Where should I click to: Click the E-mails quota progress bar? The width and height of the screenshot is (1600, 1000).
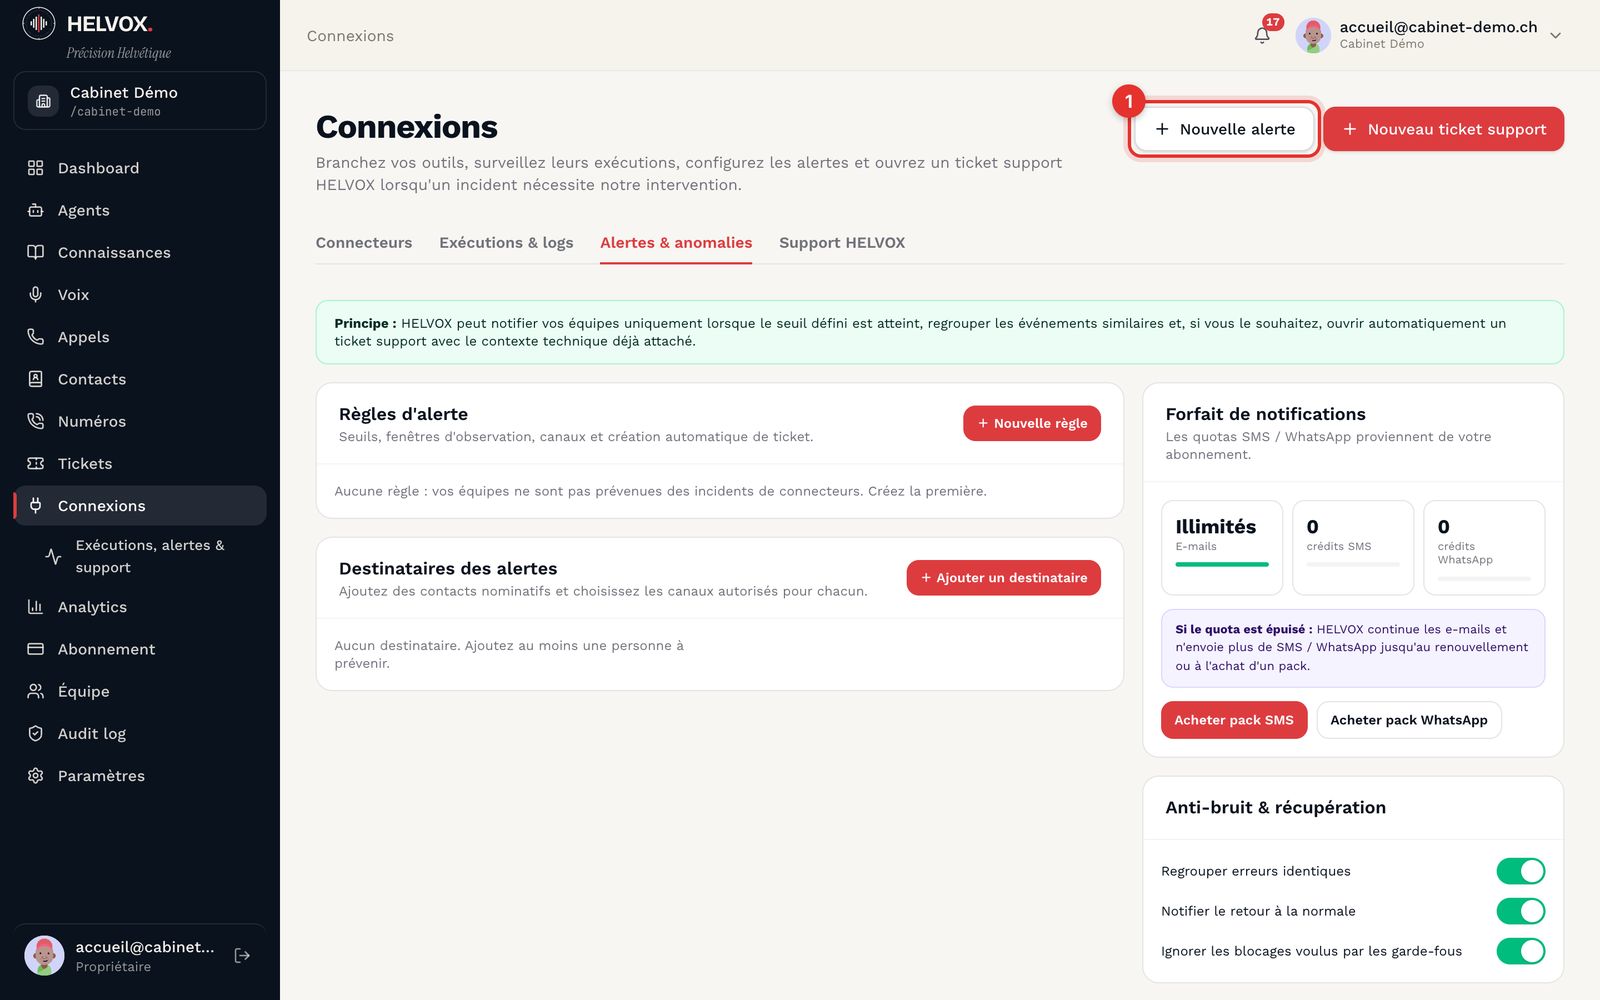[1222, 565]
